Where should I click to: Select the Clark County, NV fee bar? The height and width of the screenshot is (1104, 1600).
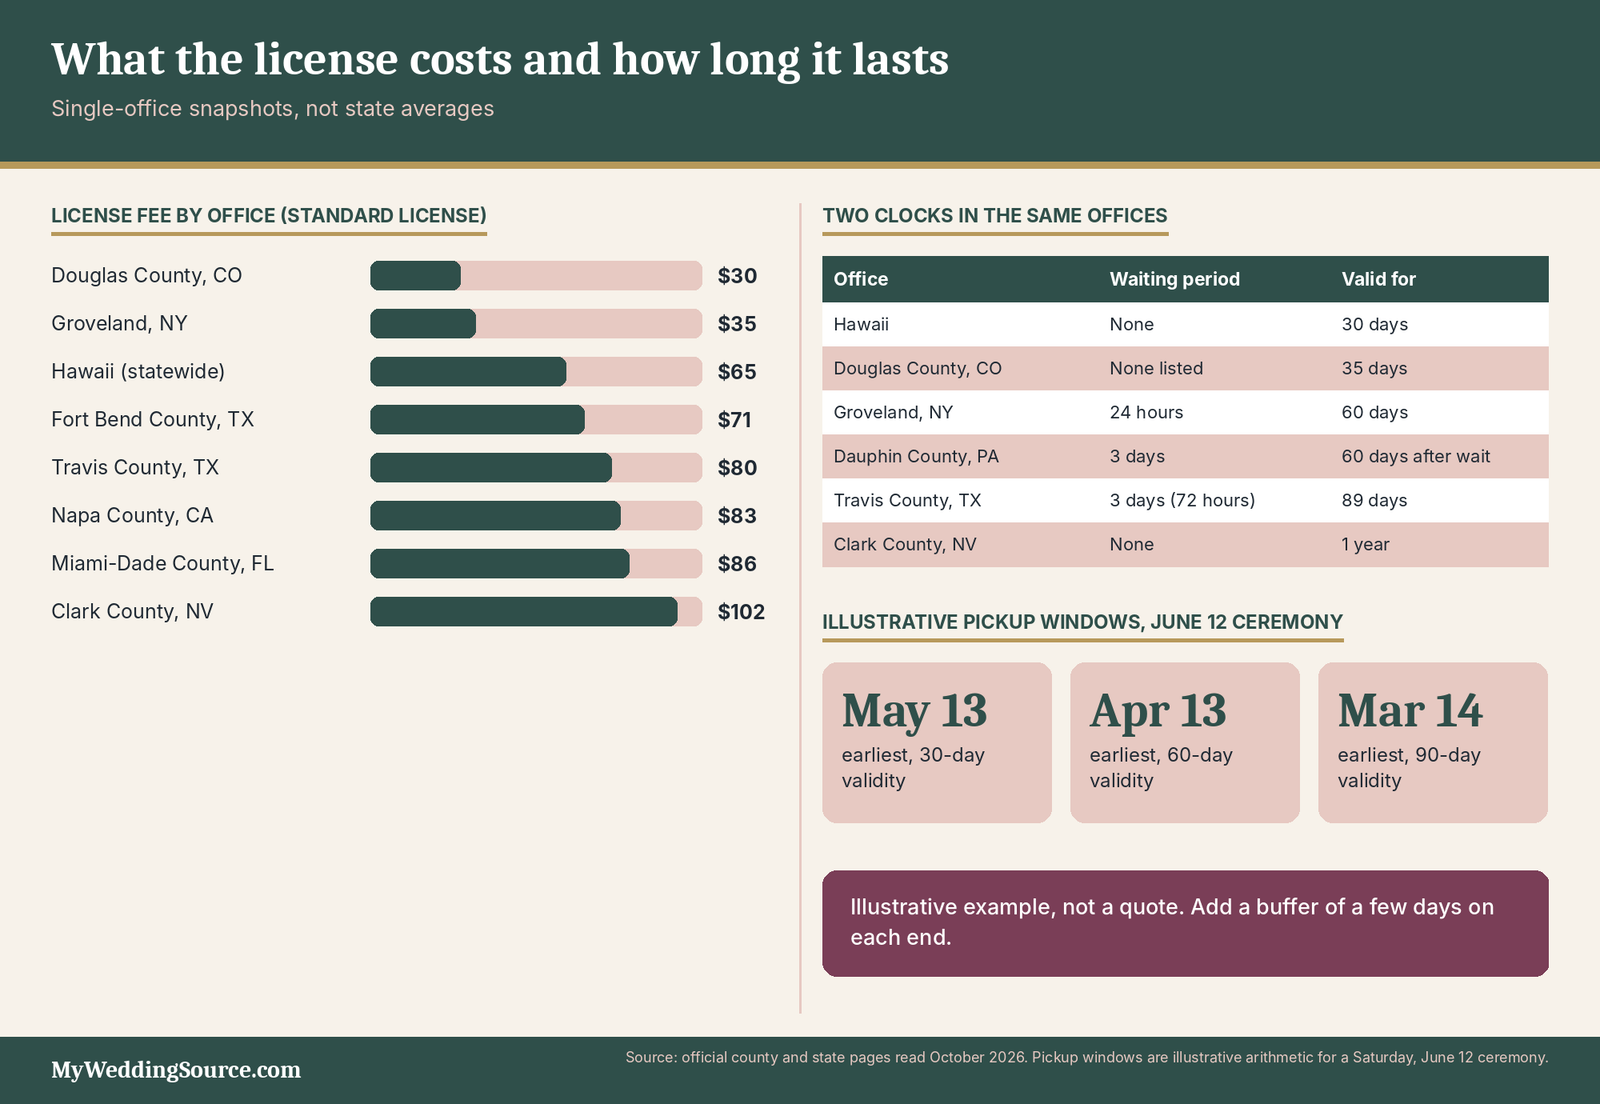click(x=536, y=612)
